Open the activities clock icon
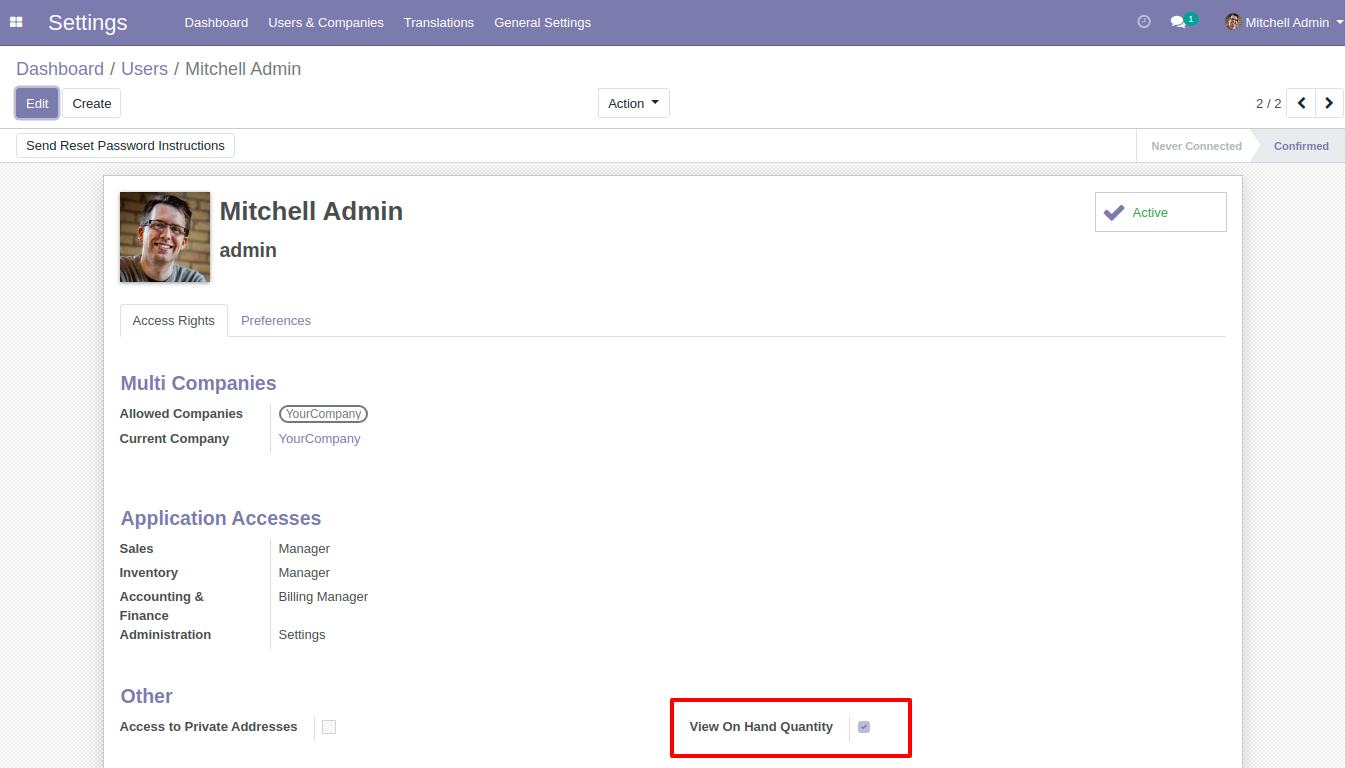Viewport: 1345px width, 768px height. click(1144, 22)
